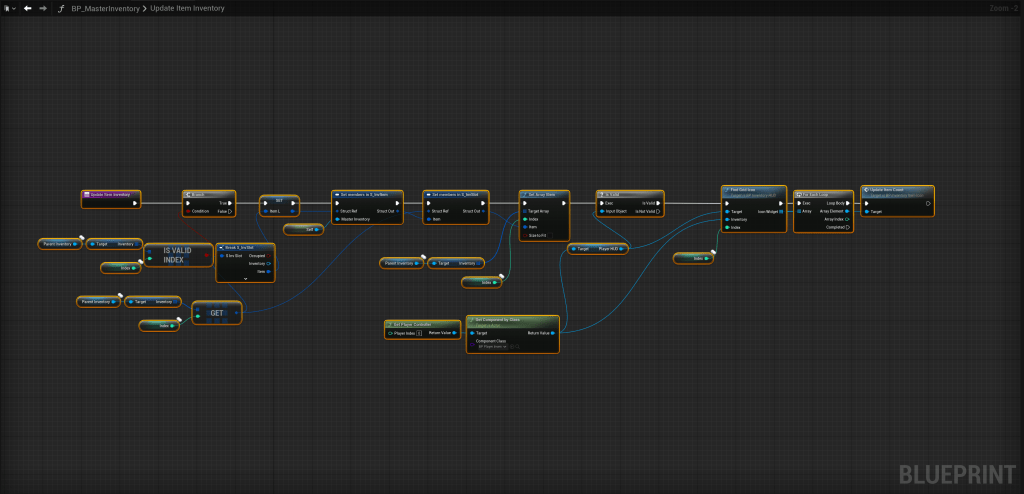Click the Player Index input field

[420, 333]
